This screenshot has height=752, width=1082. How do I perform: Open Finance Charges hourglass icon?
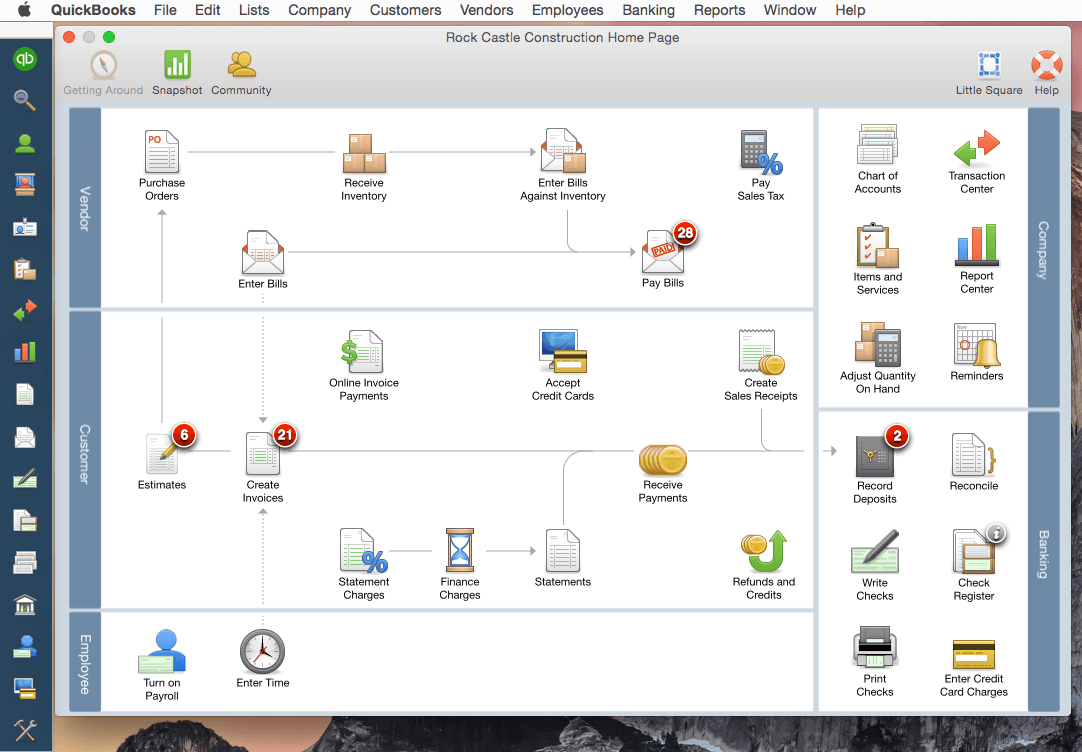point(460,550)
